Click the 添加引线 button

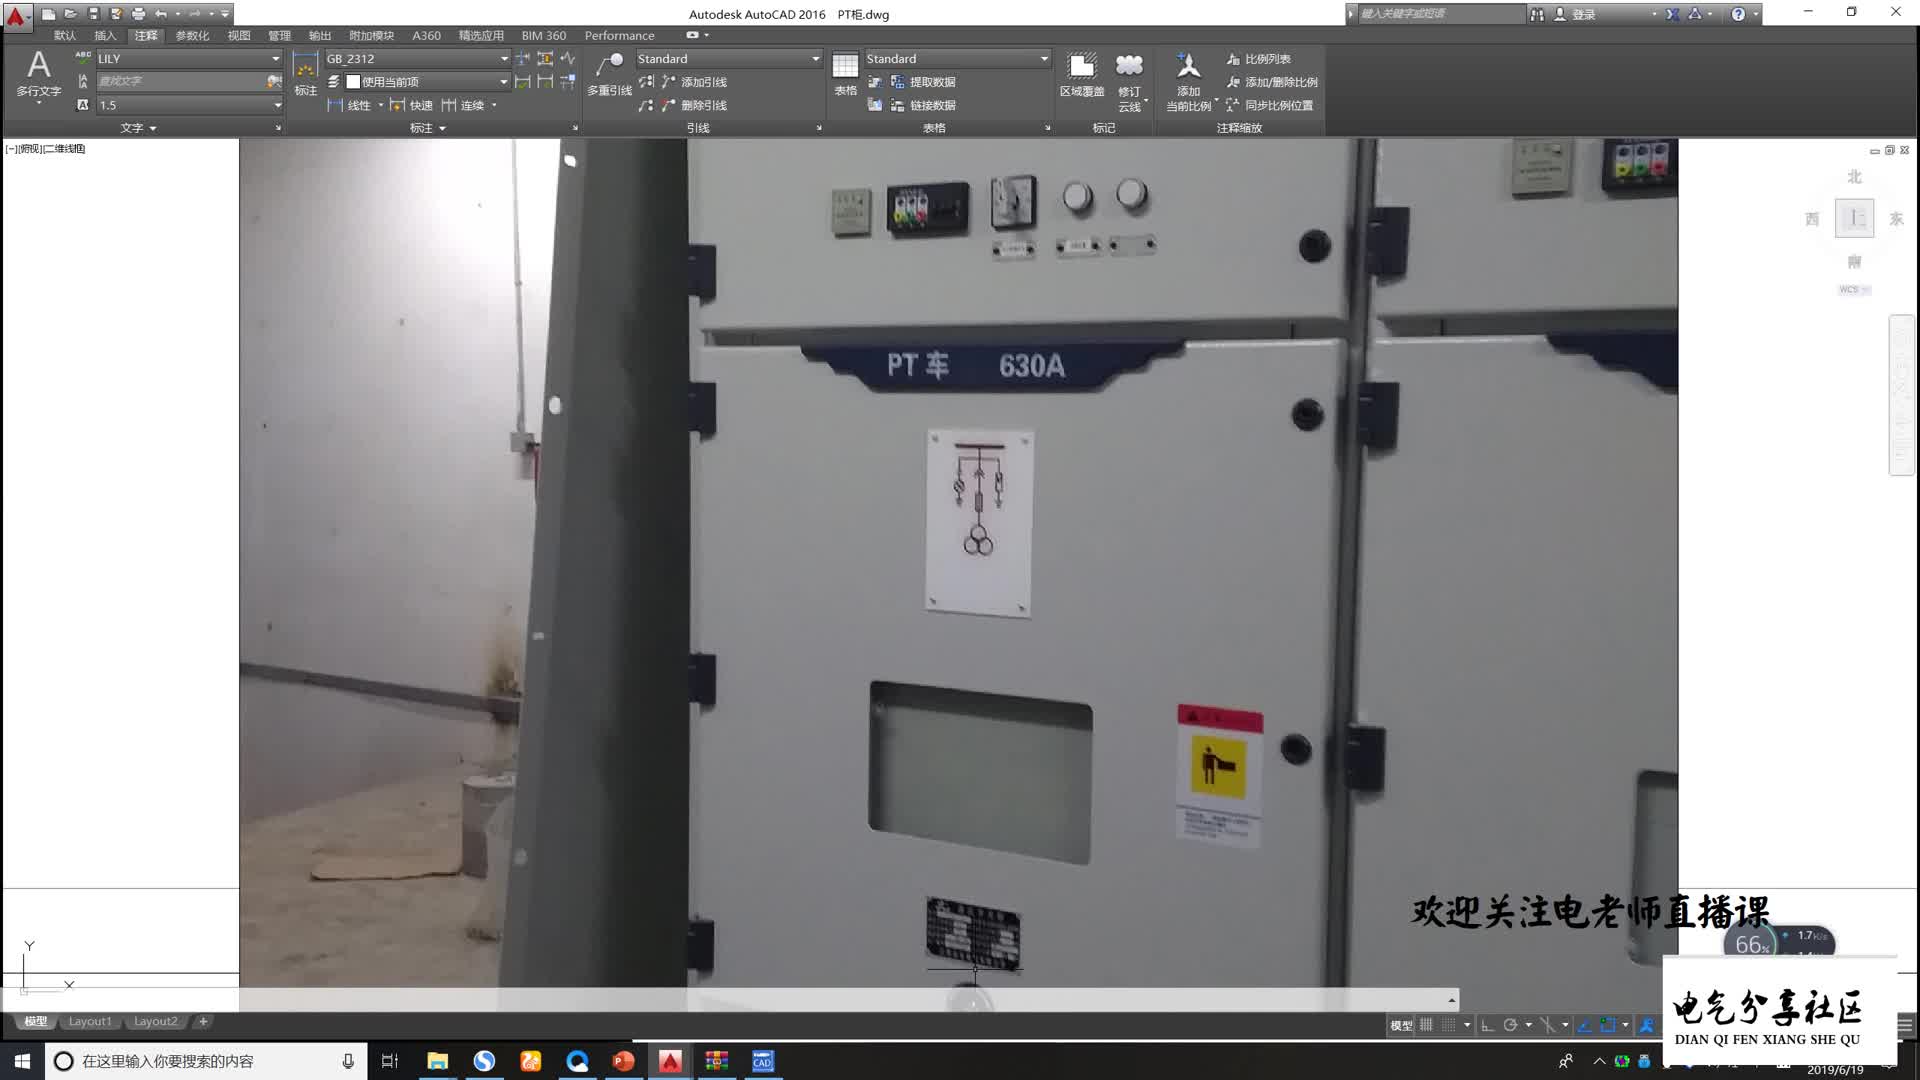695,82
